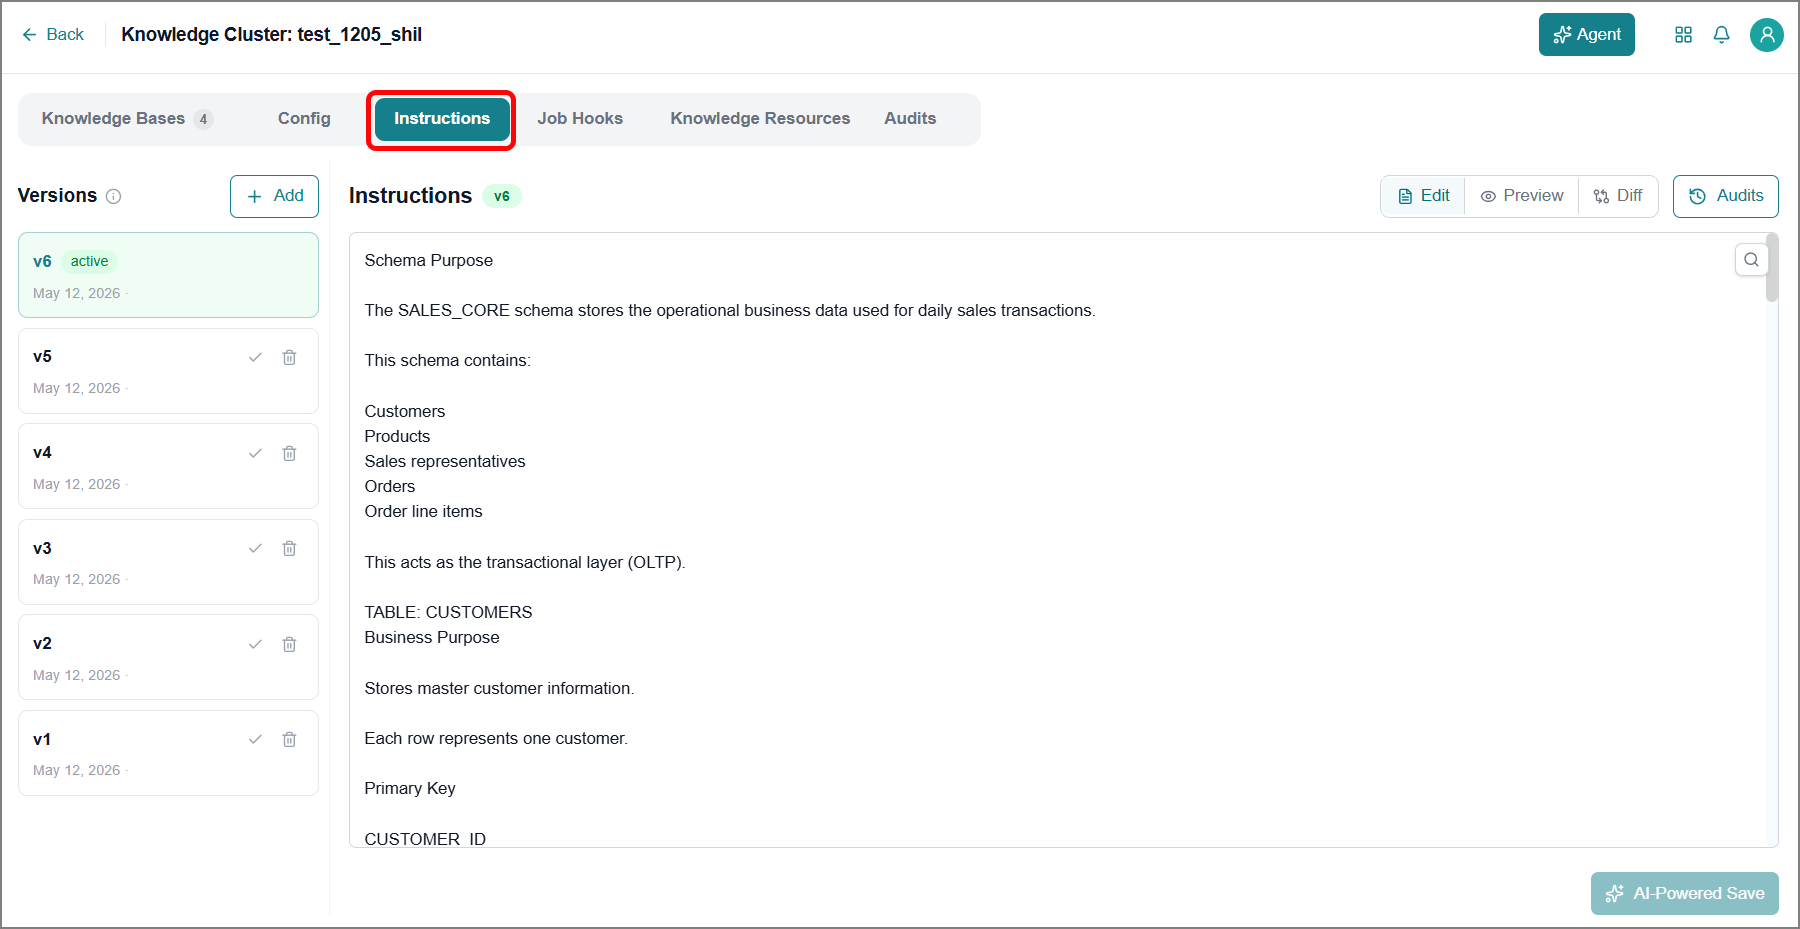
Task: Switch to the Knowledge Bases tab
Action: coord(127,118)
